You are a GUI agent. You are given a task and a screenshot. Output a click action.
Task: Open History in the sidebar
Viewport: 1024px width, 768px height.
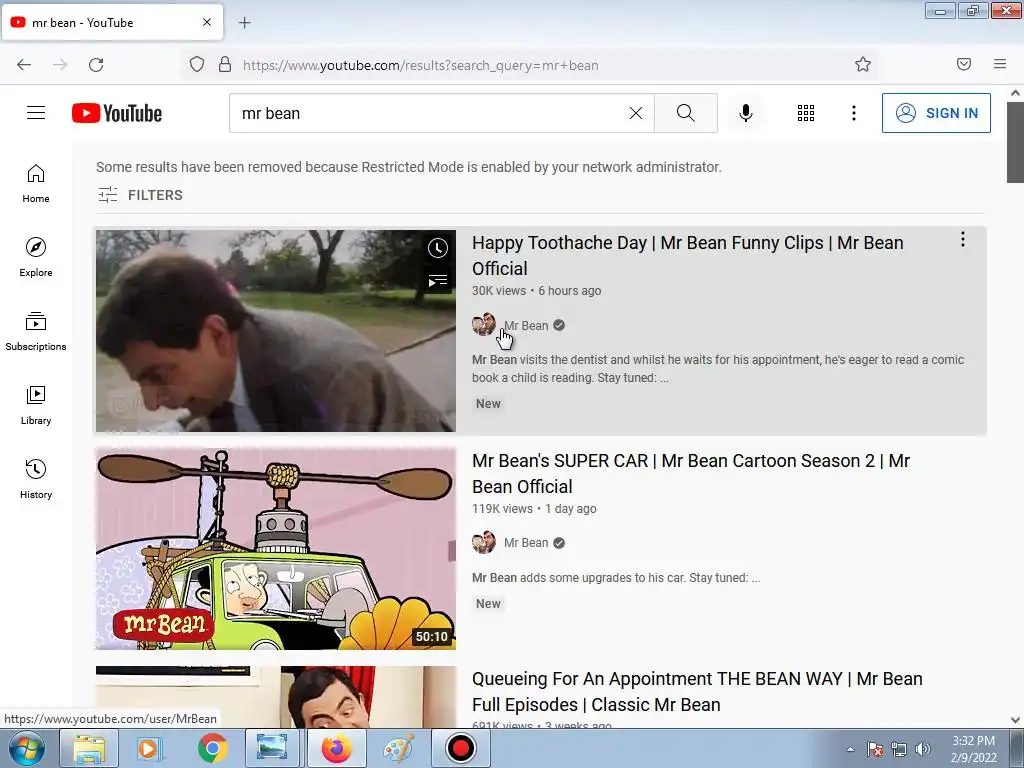[x=36, y=479]
